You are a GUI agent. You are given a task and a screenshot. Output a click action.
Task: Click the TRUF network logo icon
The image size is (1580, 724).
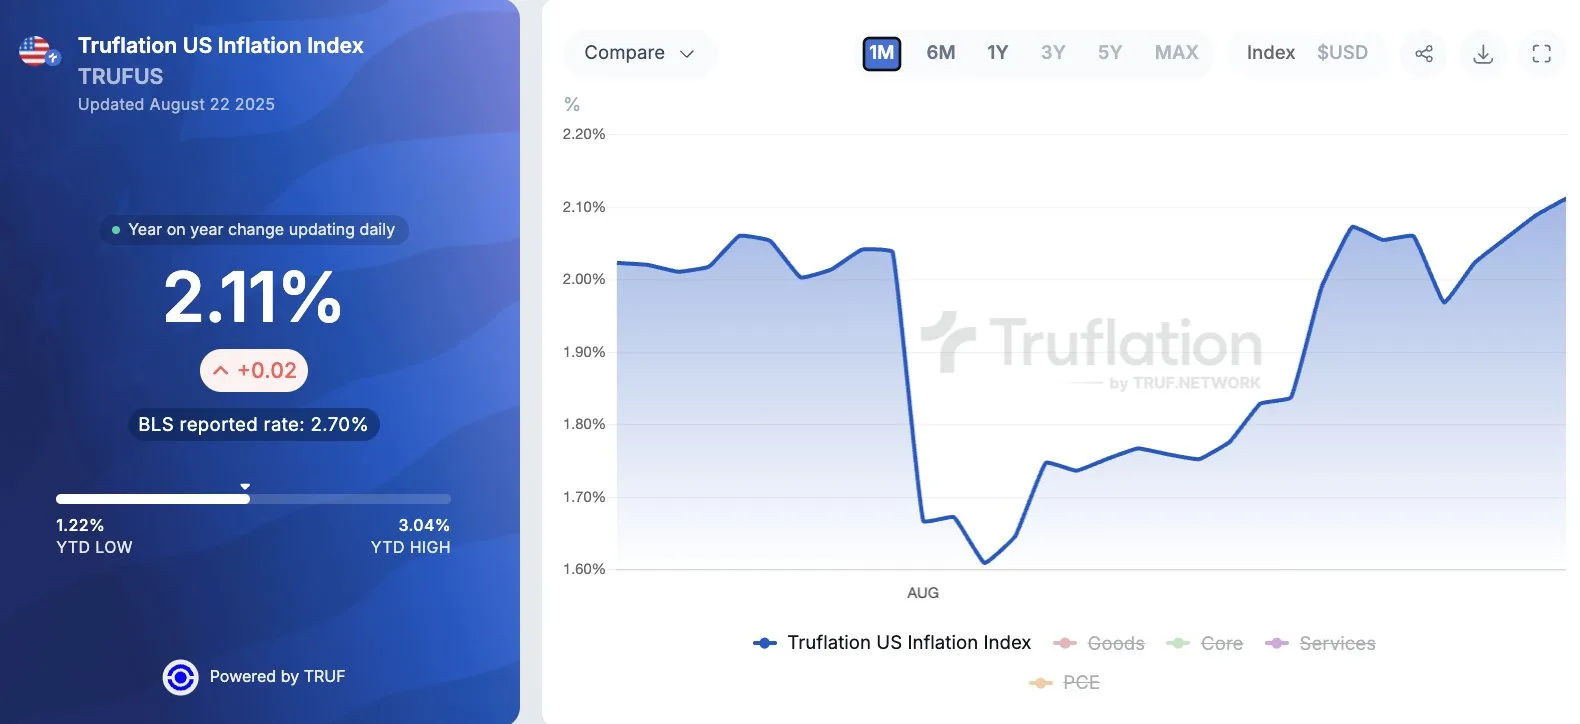(180, 677)
